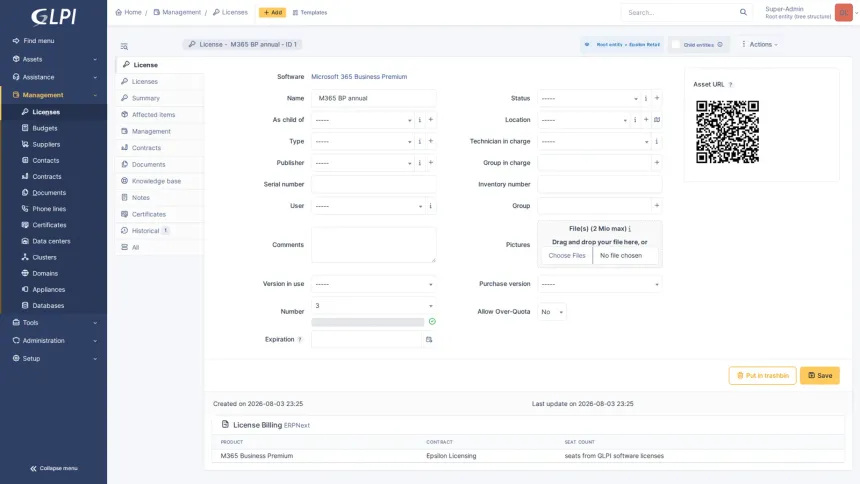This screenshot has height=484, width=860.
Task: Open the Knowledge base tab
Action: point(160,181)
